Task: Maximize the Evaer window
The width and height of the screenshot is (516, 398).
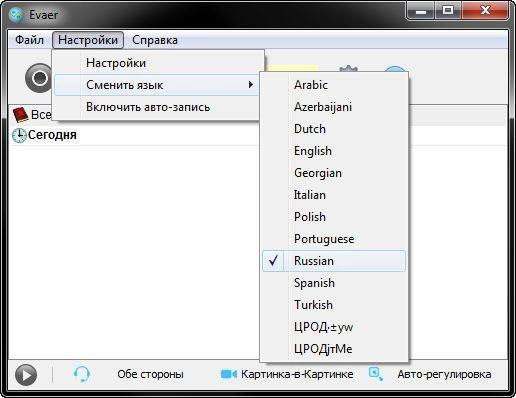Action: tap(448, 11)
